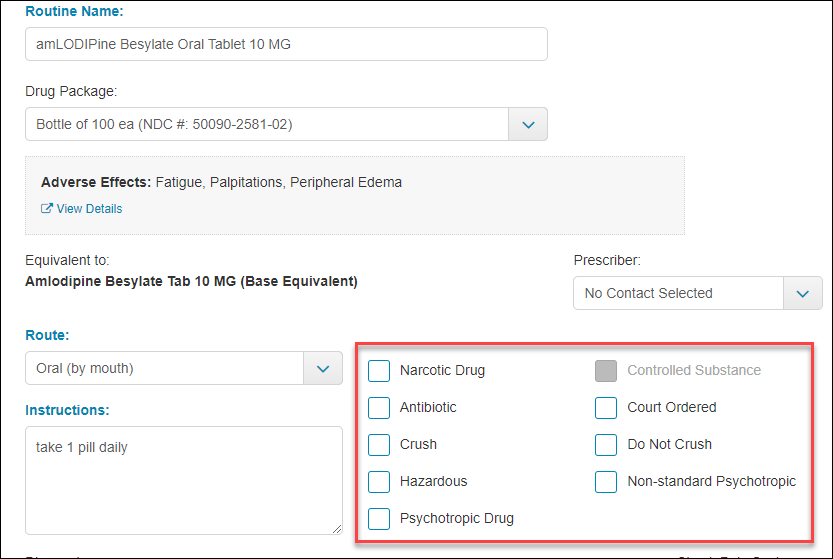This screenshot has width=833, height=559.
Task: Enable the Antibiotic checkbox
Action: [379, 408]
